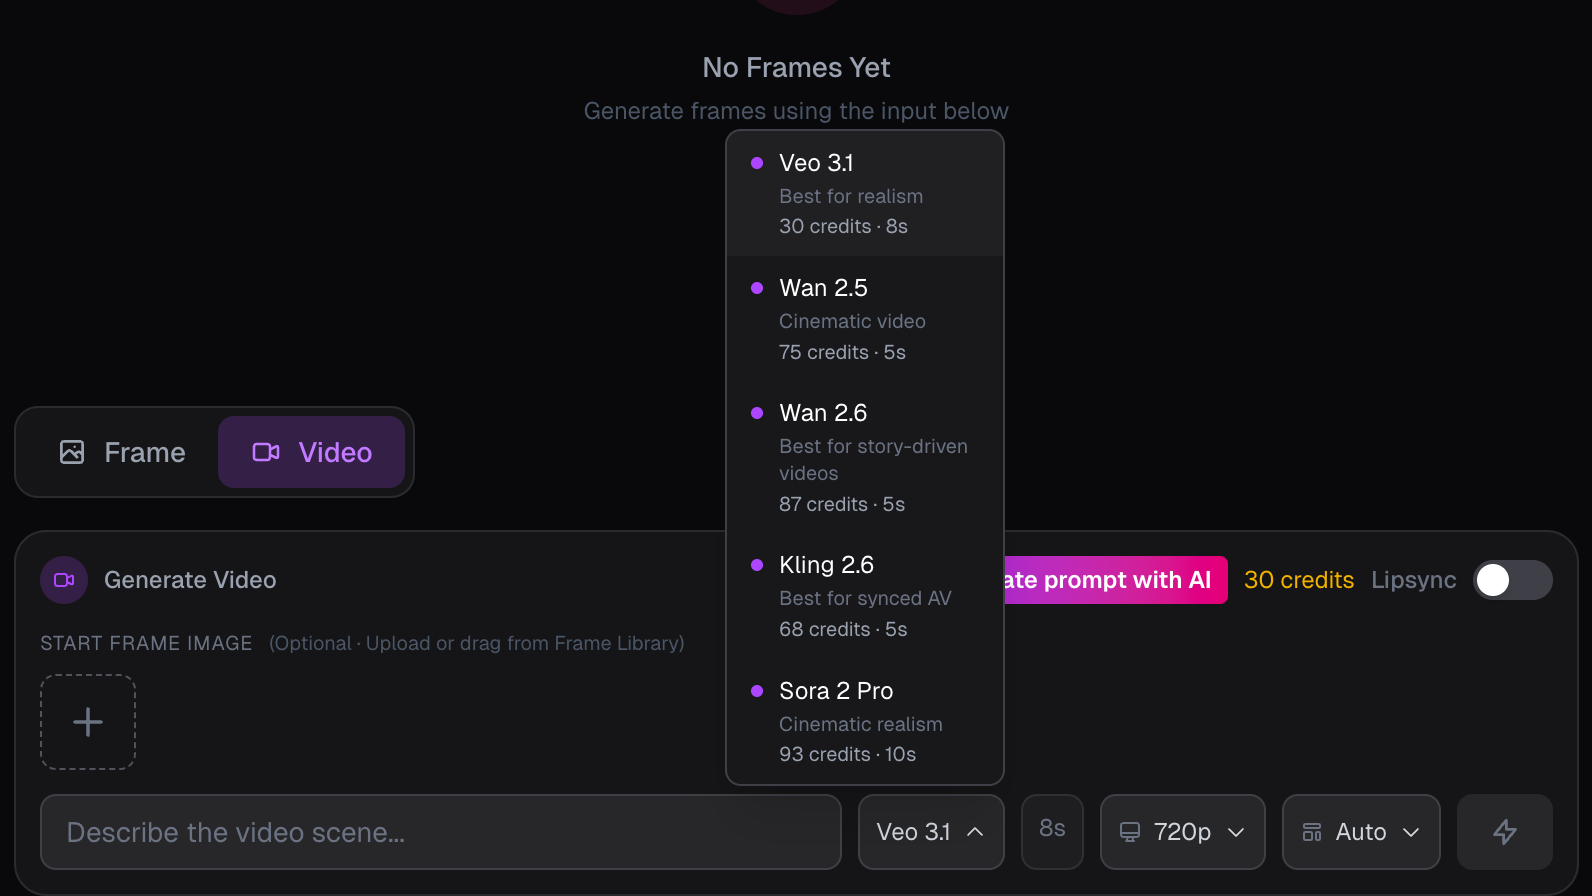
Task: Select the Wan 2.6 story-driven model
Action: [x=864, y=457]
